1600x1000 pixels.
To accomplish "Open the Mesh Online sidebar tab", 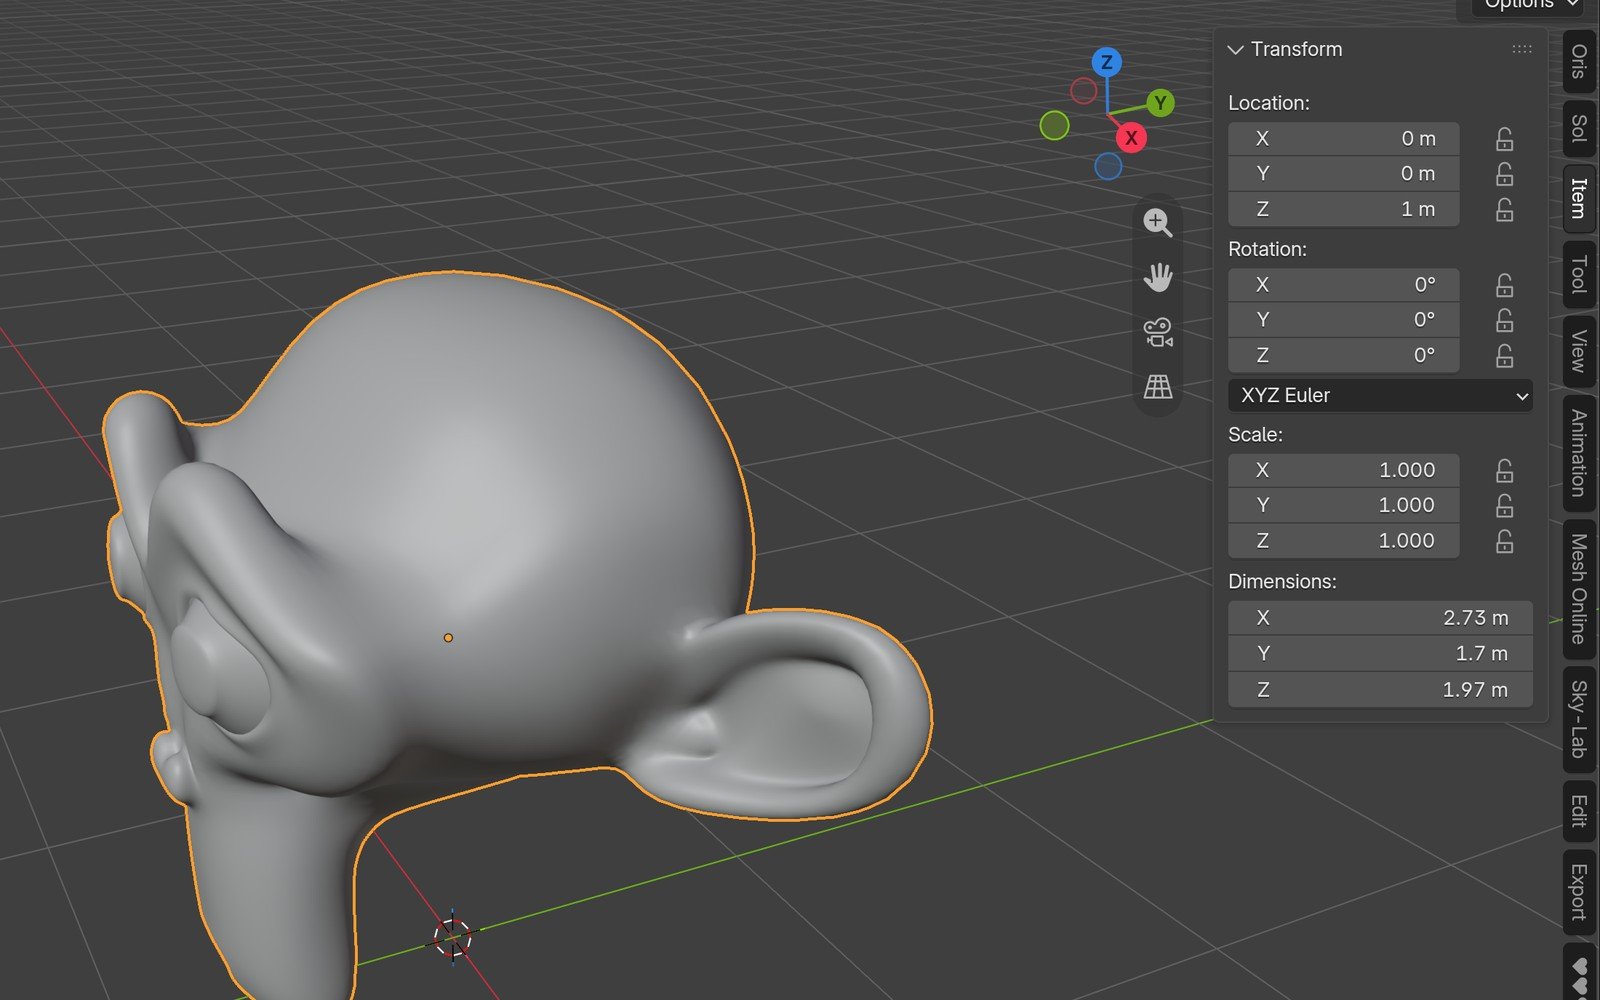I will [1578, 589].
